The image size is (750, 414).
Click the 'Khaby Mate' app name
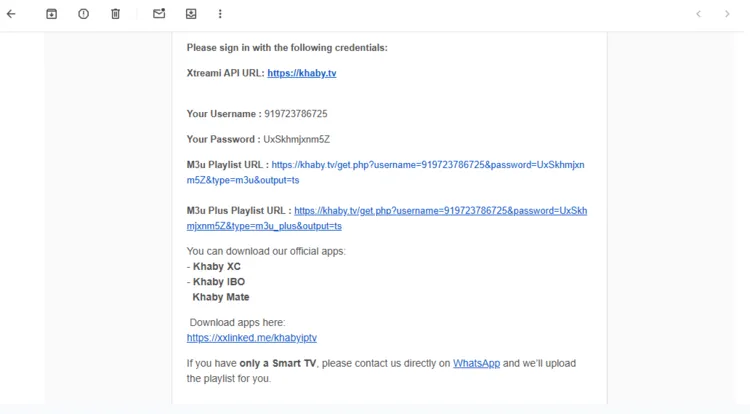221,297
